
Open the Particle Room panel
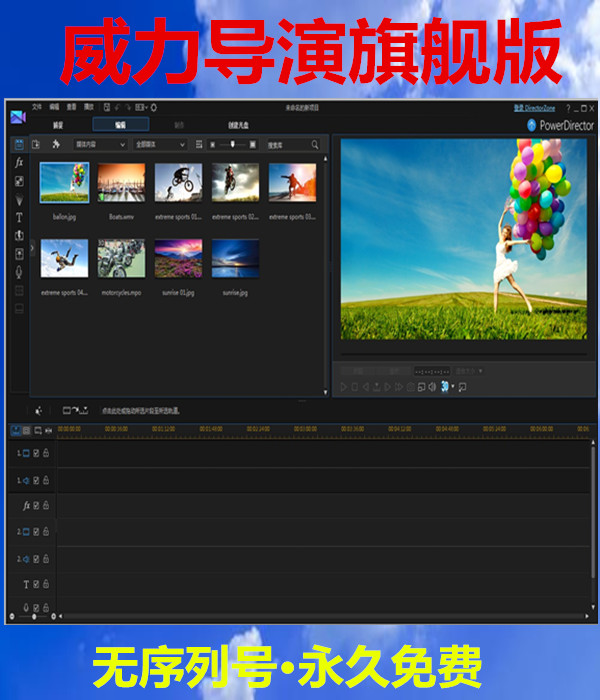pyautogui.click(x=19, y=200)
